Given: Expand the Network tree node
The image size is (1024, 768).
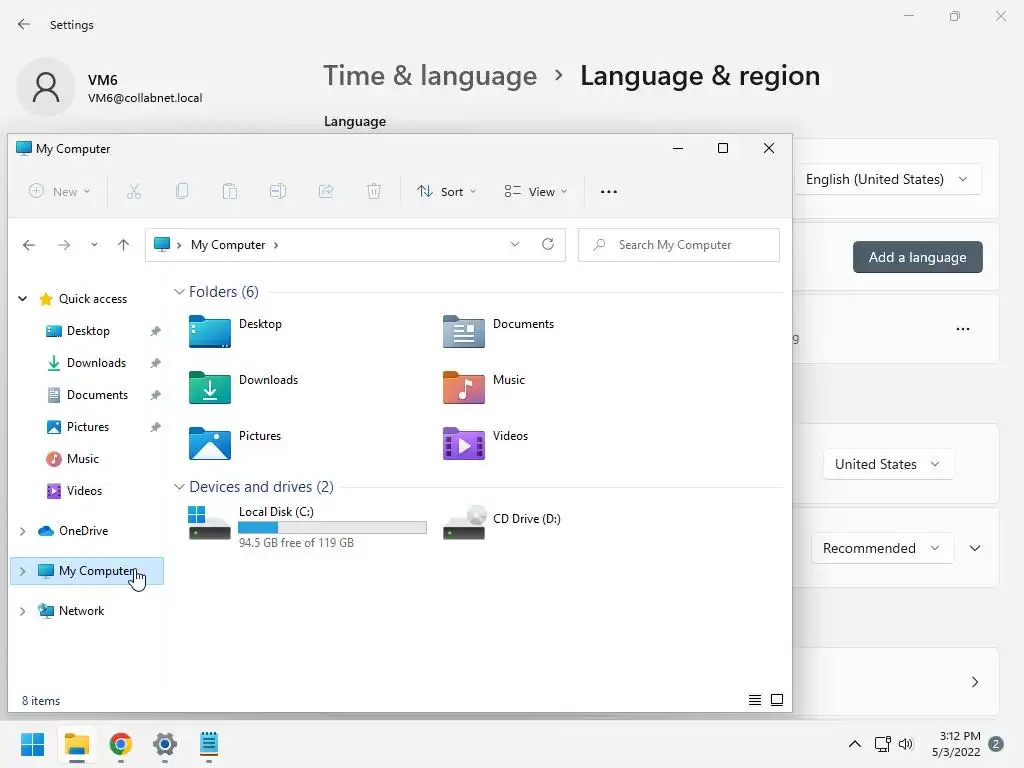Looking at the screenshot, I should click(x=22, y=611).
